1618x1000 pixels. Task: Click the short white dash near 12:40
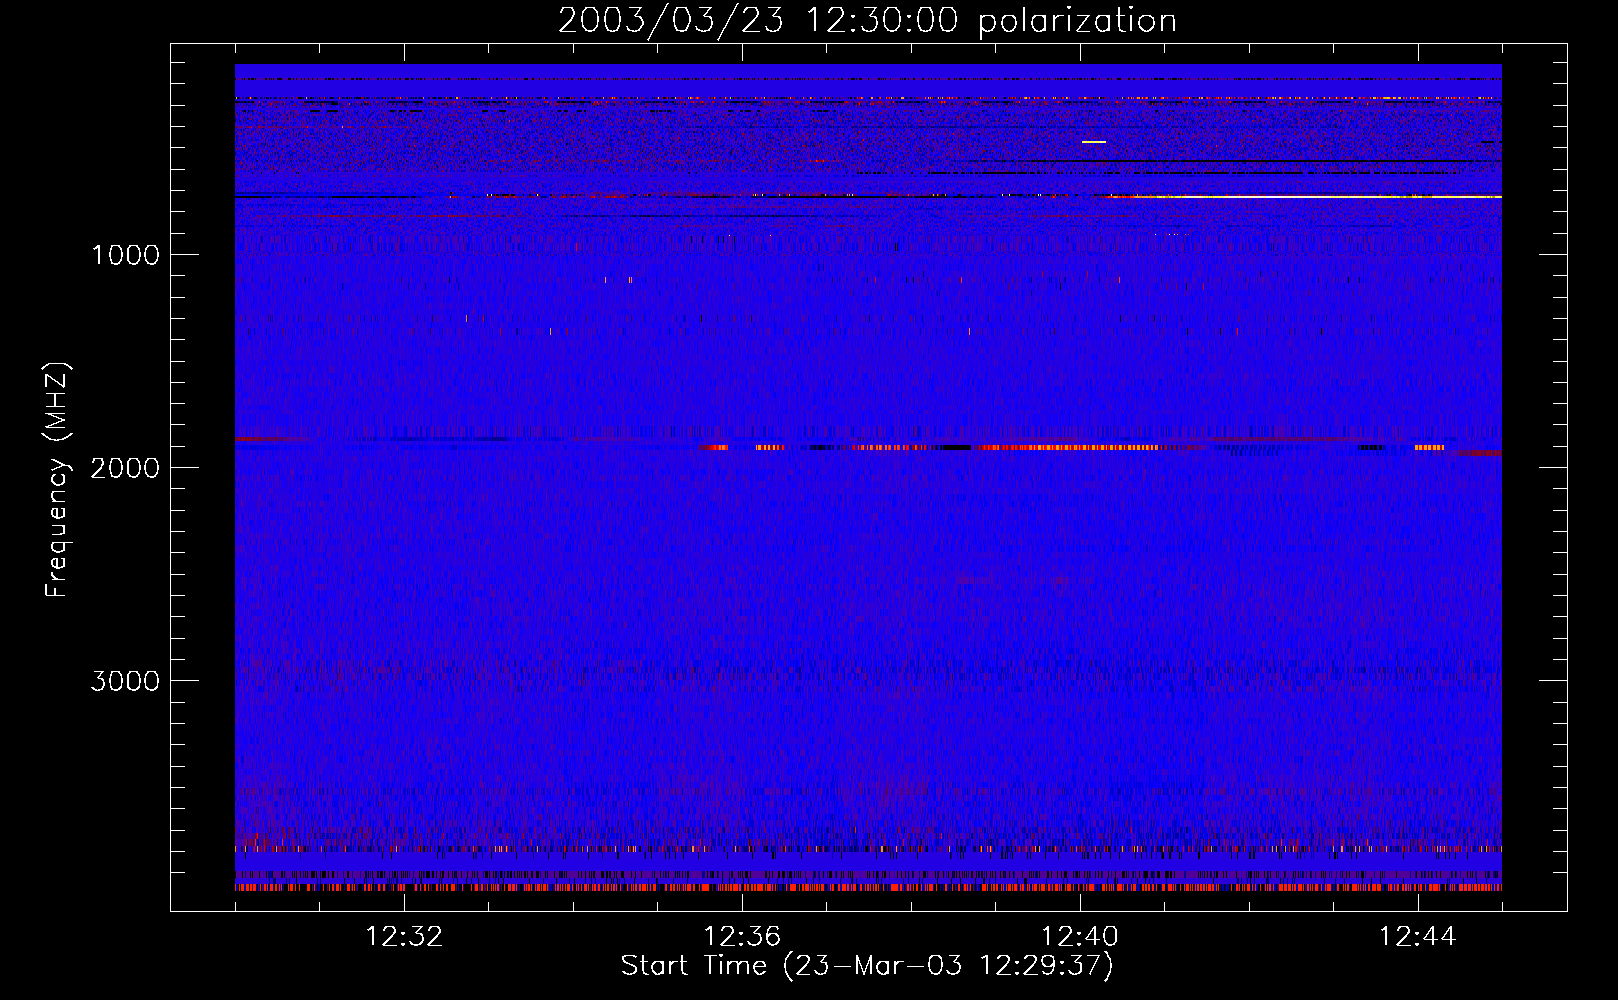point(1094,142)
